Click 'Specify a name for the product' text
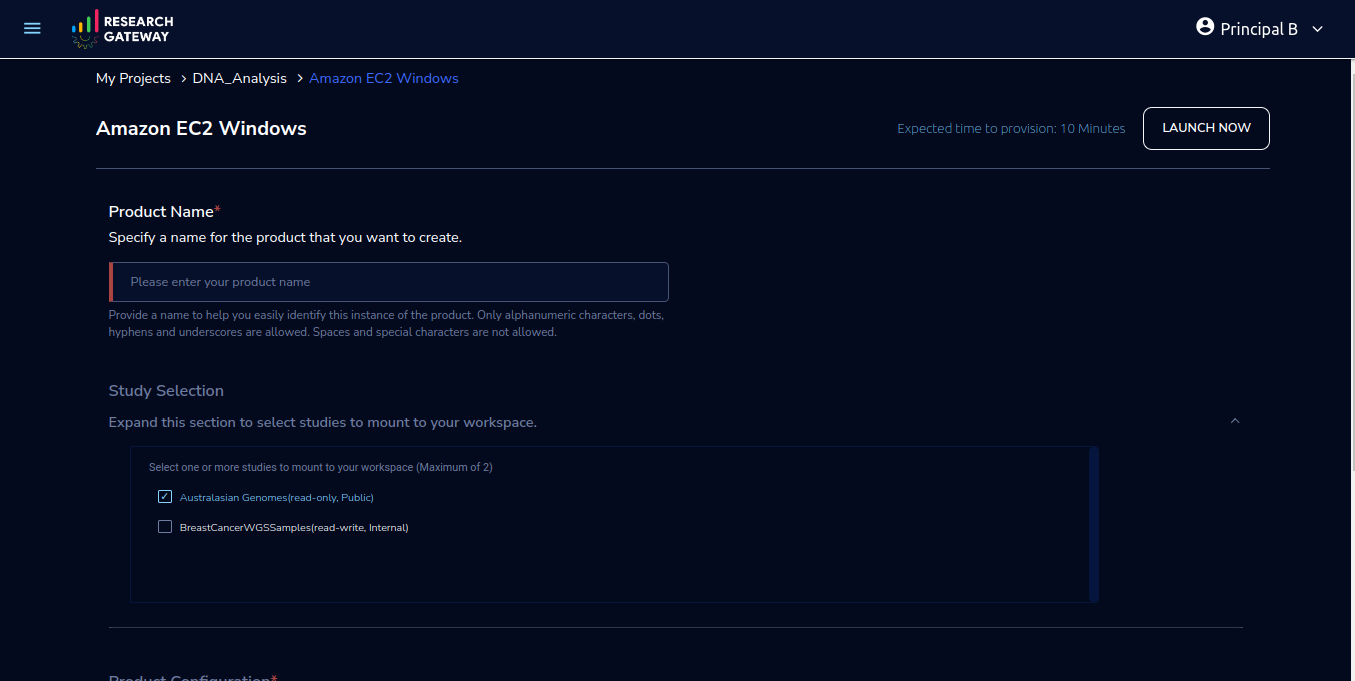Image resolution: width=1355 pixels, height=681 pixels. tap(285, 237)
